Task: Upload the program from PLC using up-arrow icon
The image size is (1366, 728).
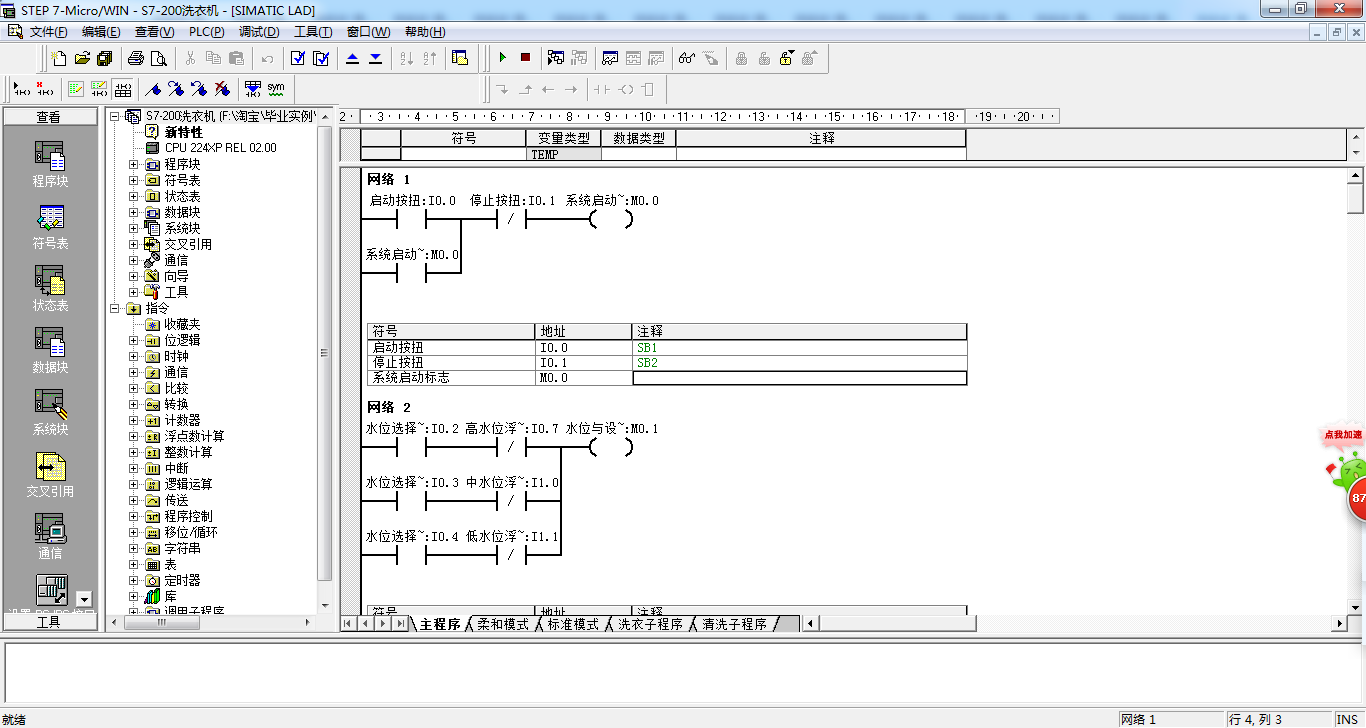Action: click(x=352, y=58)
